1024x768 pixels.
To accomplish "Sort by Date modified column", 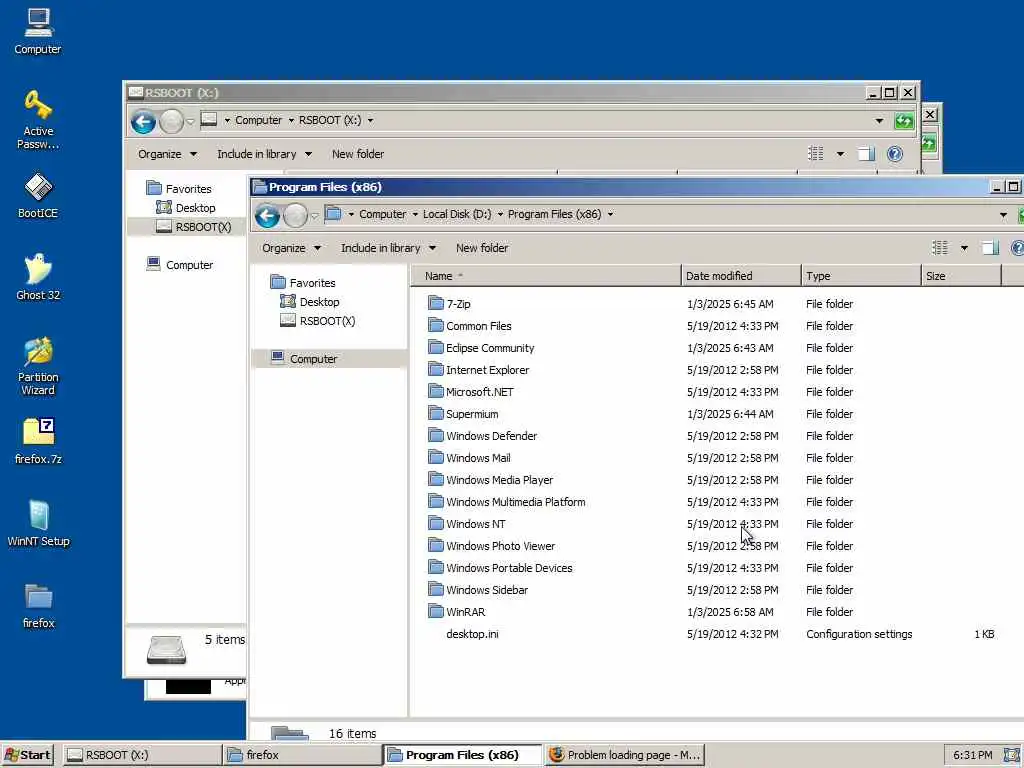I will (741, 276).
